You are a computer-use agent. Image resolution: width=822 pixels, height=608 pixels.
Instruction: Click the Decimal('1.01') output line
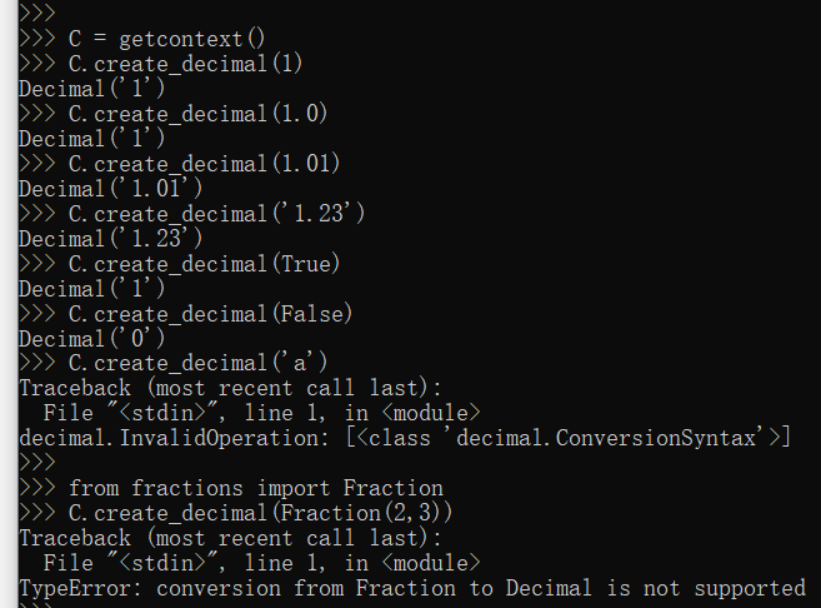tap(110, 189)
